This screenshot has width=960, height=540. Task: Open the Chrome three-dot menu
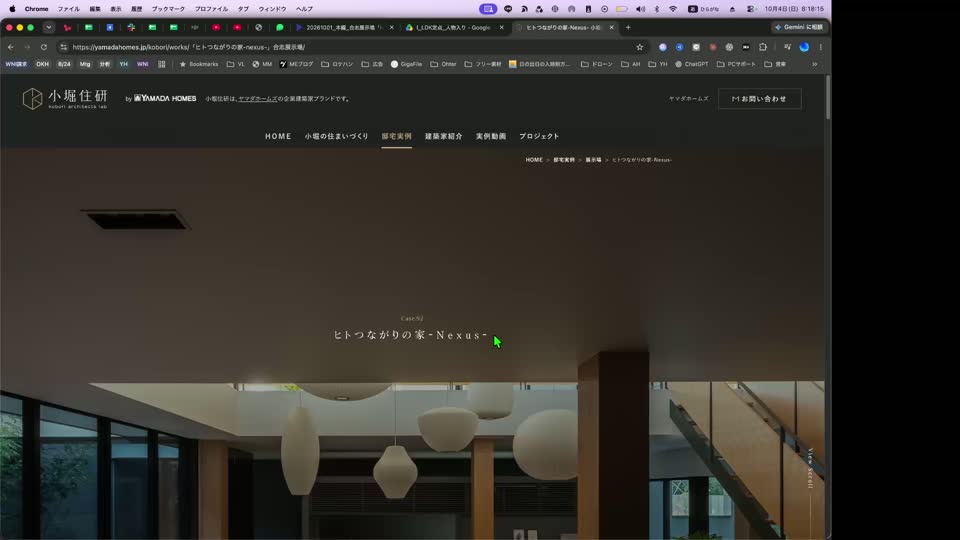click(820, 47)
